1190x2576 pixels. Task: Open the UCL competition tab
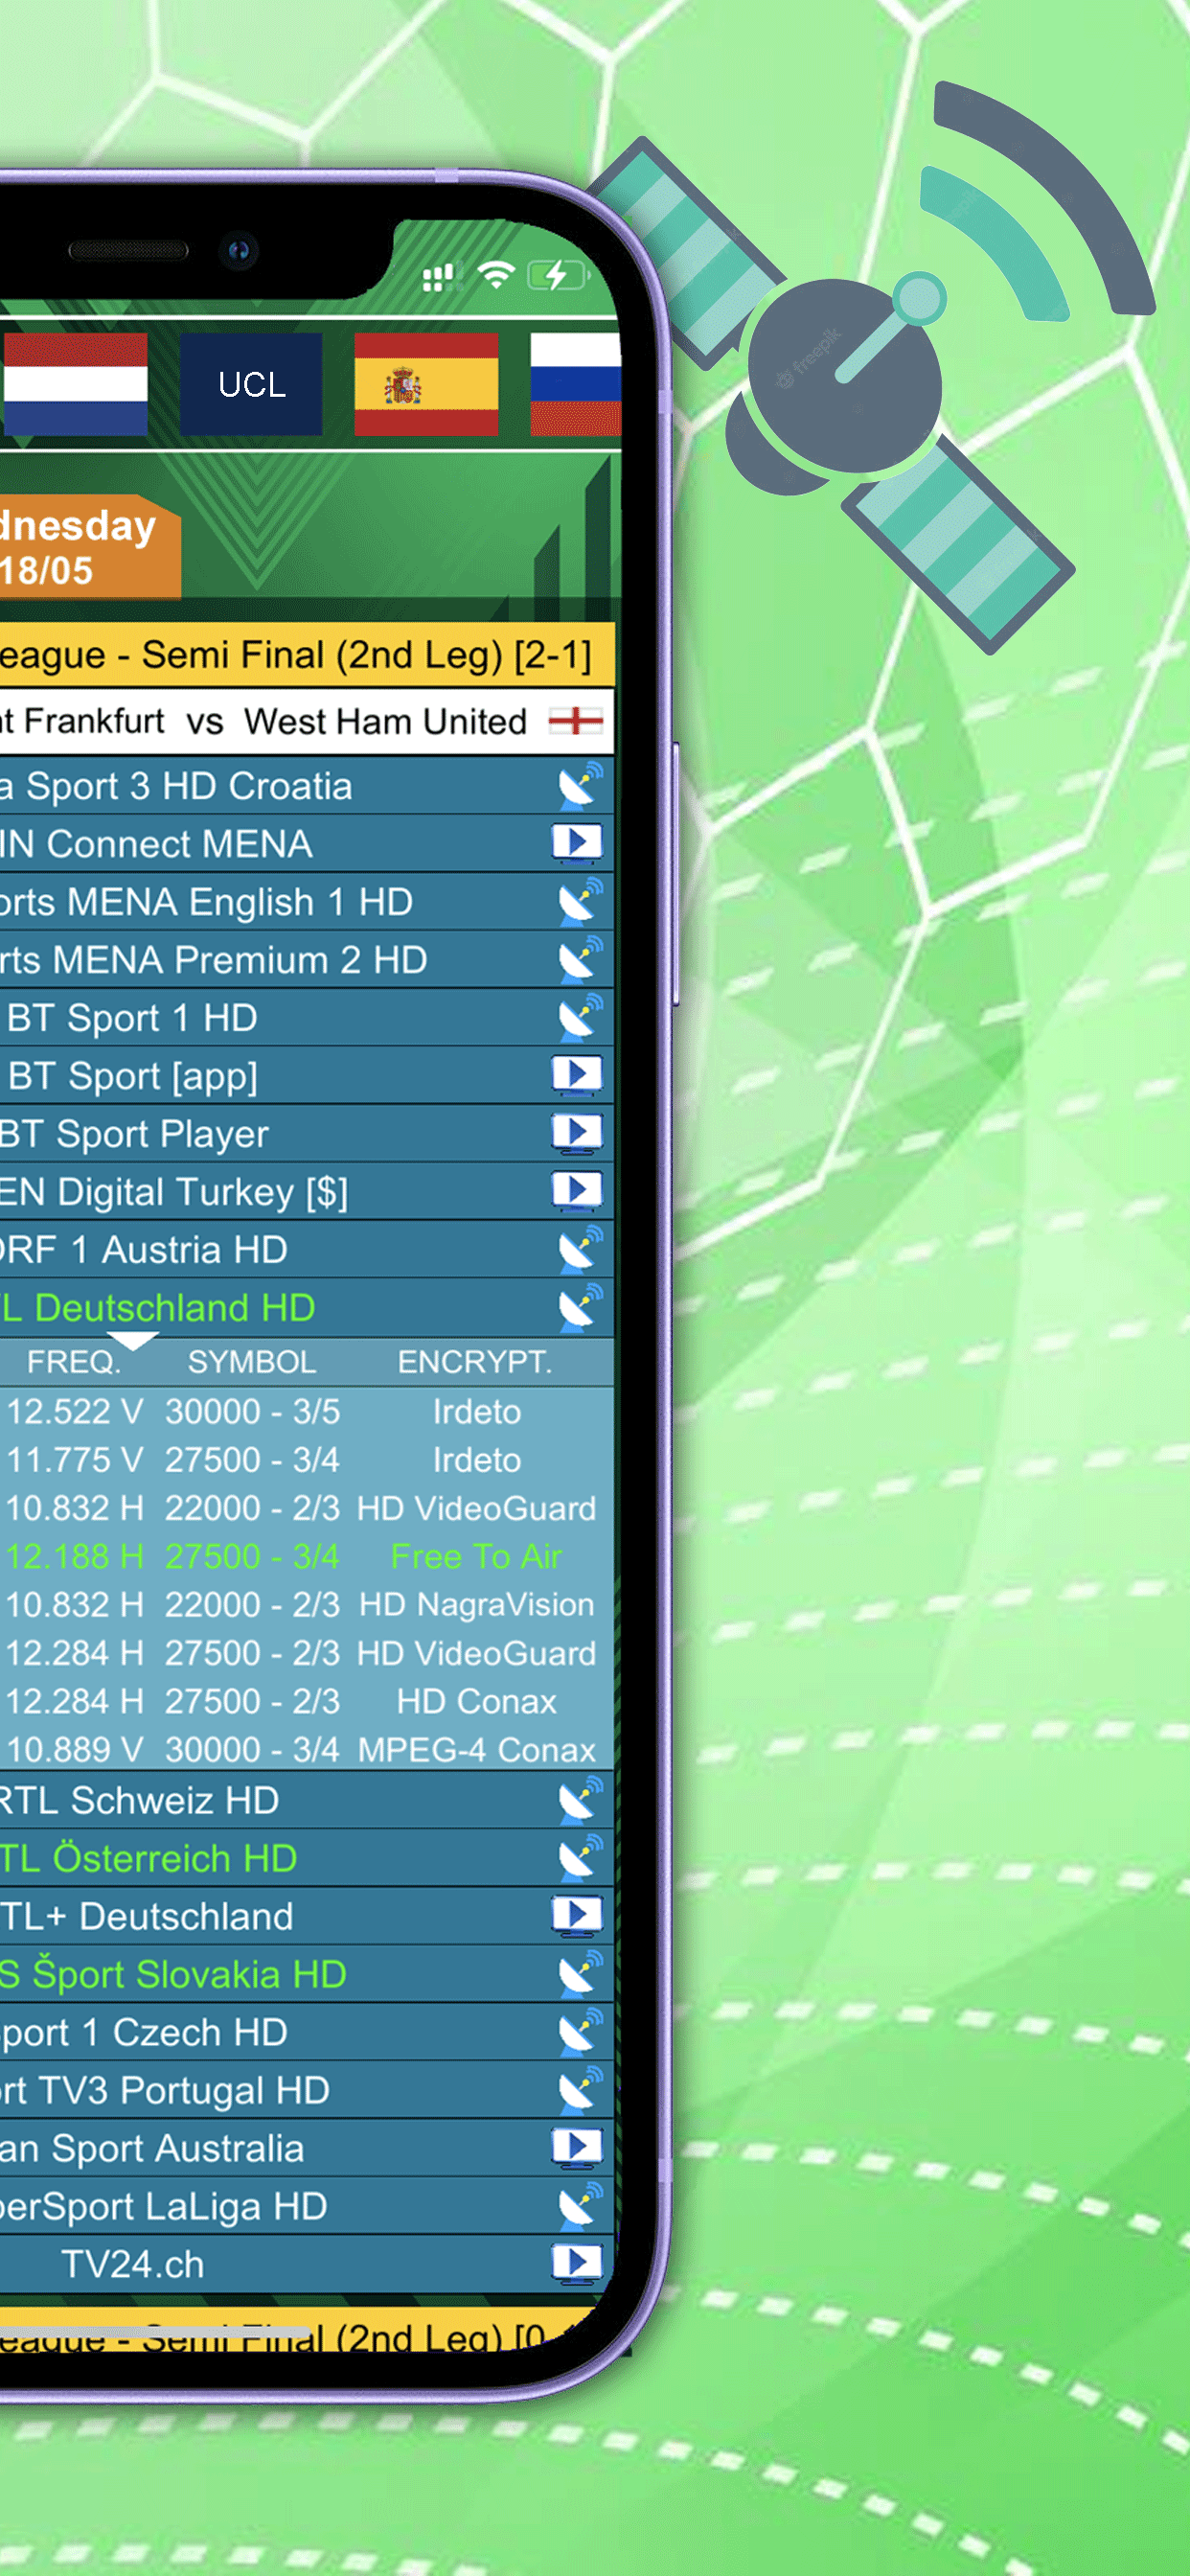(x=251, y=384)
